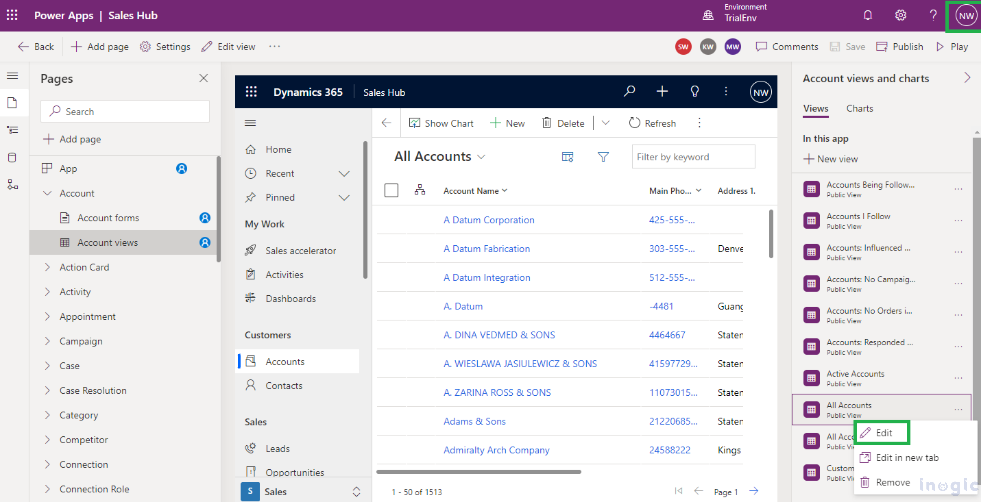The height and width of the screenshot is (502, 981).
Task: Tick the select-all checkbox in grid header
Action: tap(391, 190)
